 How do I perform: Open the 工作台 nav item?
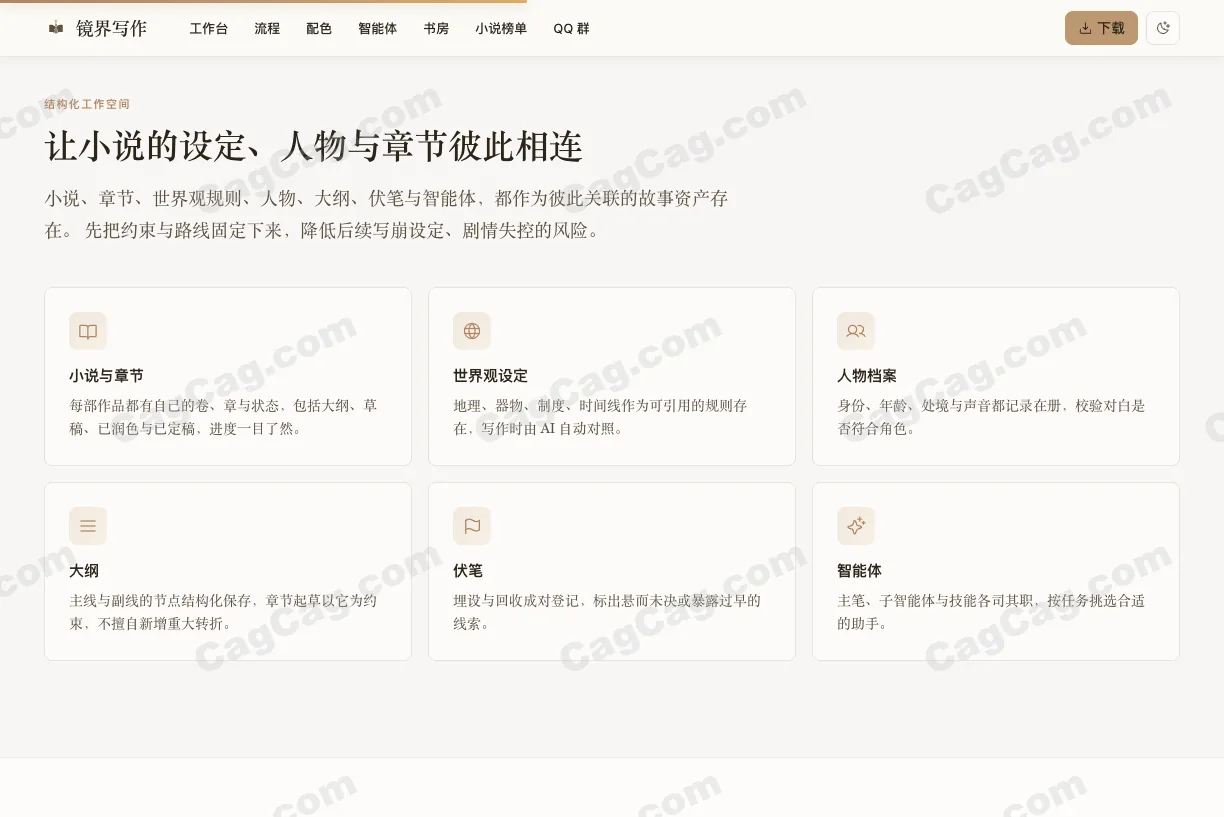coord(209,29)
